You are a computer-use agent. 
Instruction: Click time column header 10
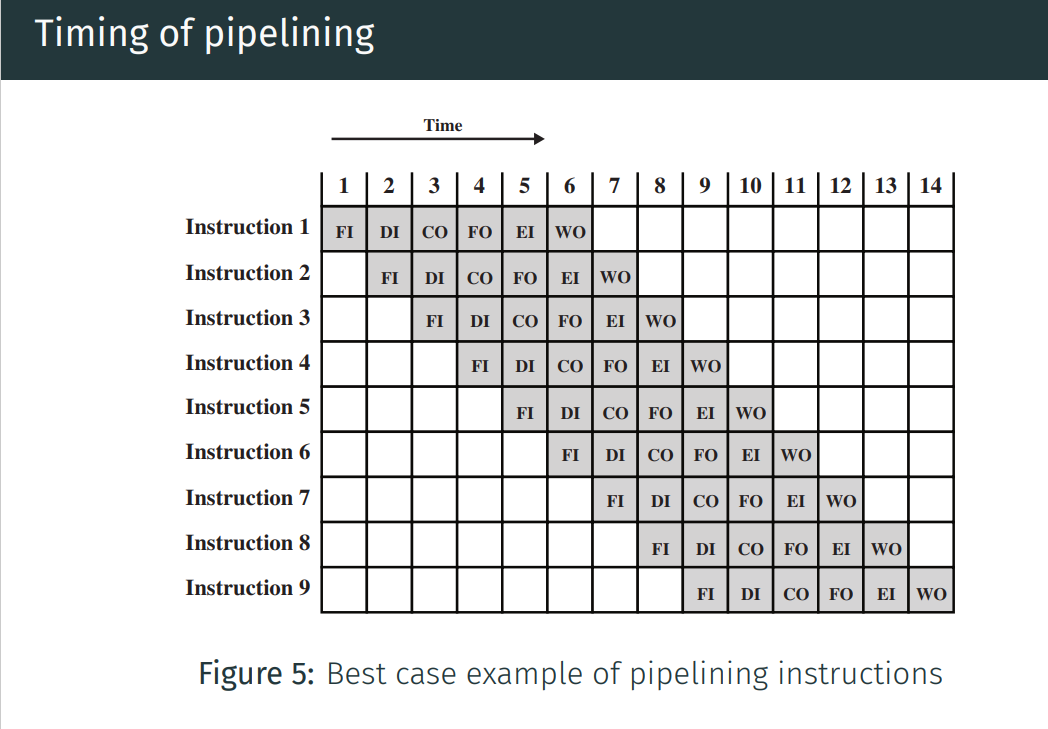pyautogui.click(x=750, y=186)
